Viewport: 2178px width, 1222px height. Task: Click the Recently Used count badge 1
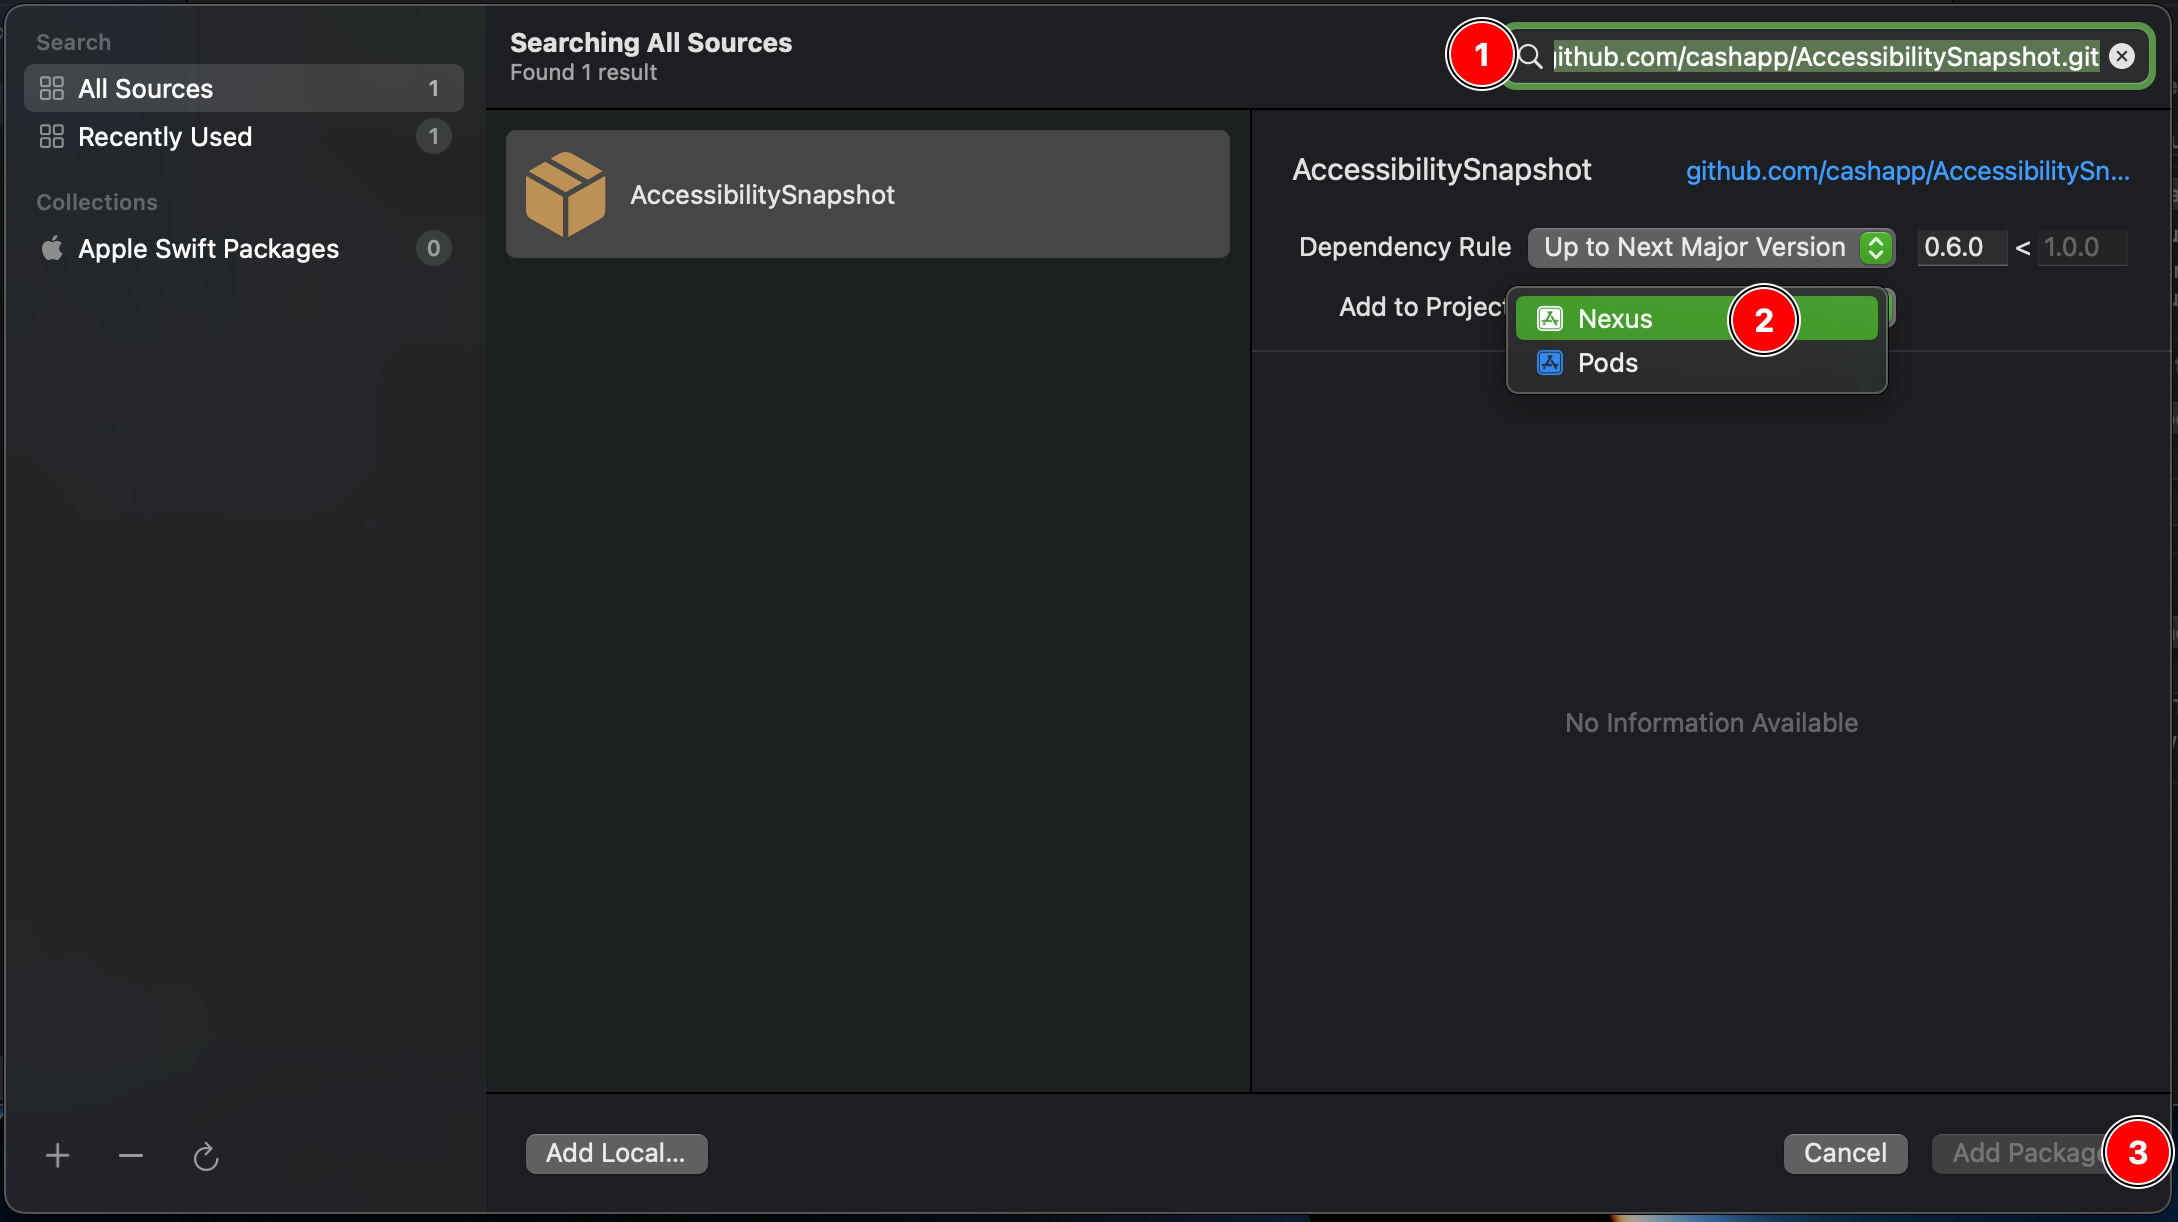[x=433, y=137]
